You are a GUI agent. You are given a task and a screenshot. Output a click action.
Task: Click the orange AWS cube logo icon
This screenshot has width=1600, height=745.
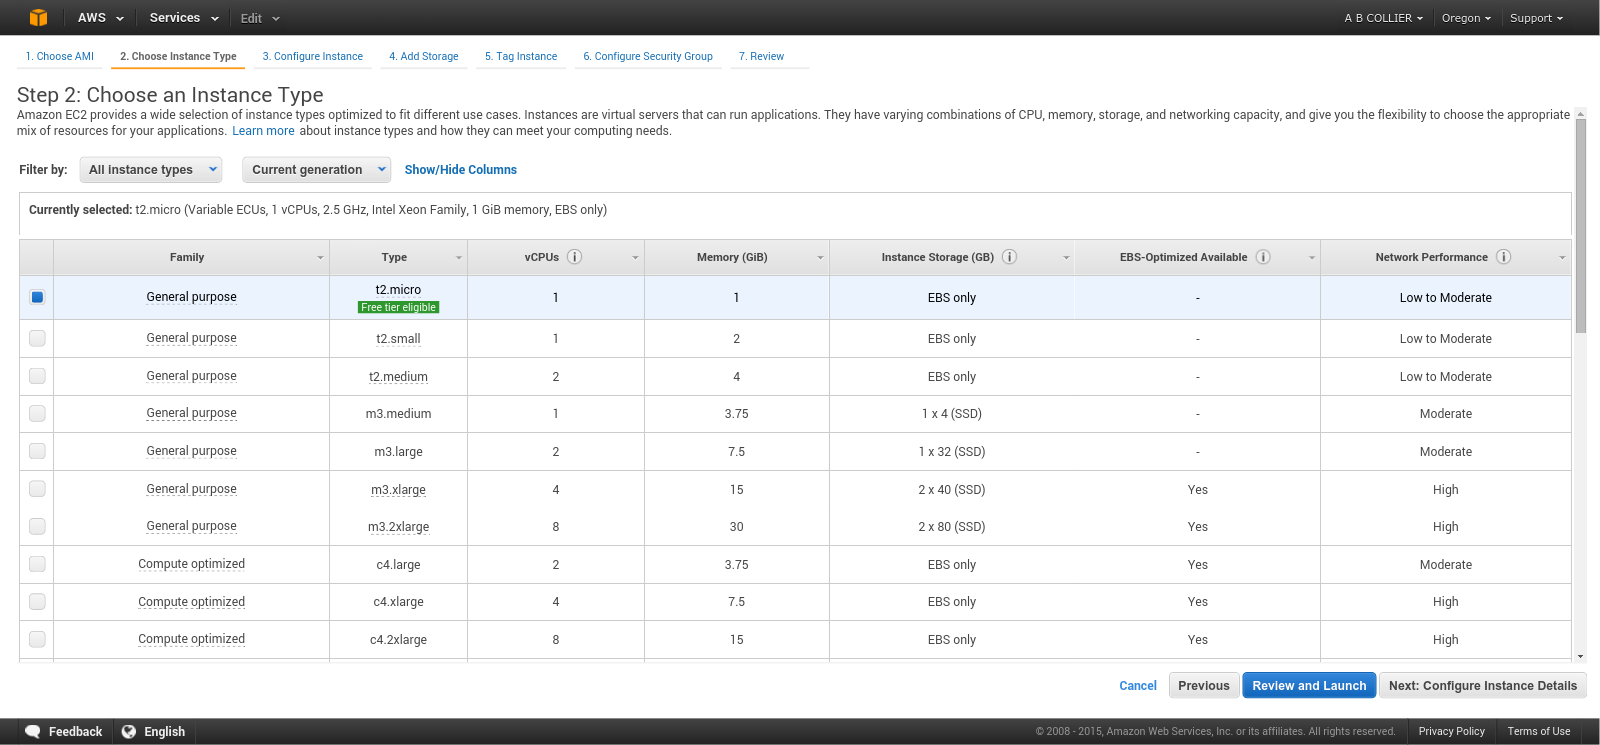tap(38, 18)
